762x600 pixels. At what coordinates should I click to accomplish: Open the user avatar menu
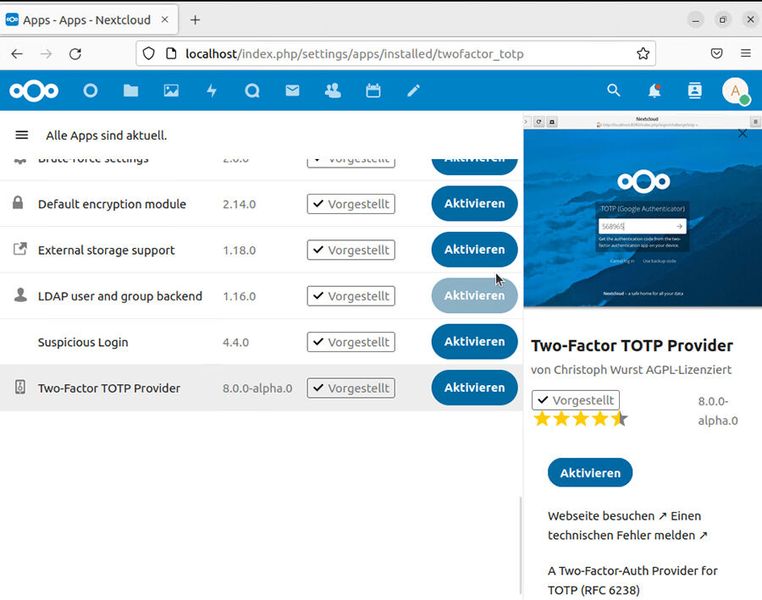[x=736, y=91]
